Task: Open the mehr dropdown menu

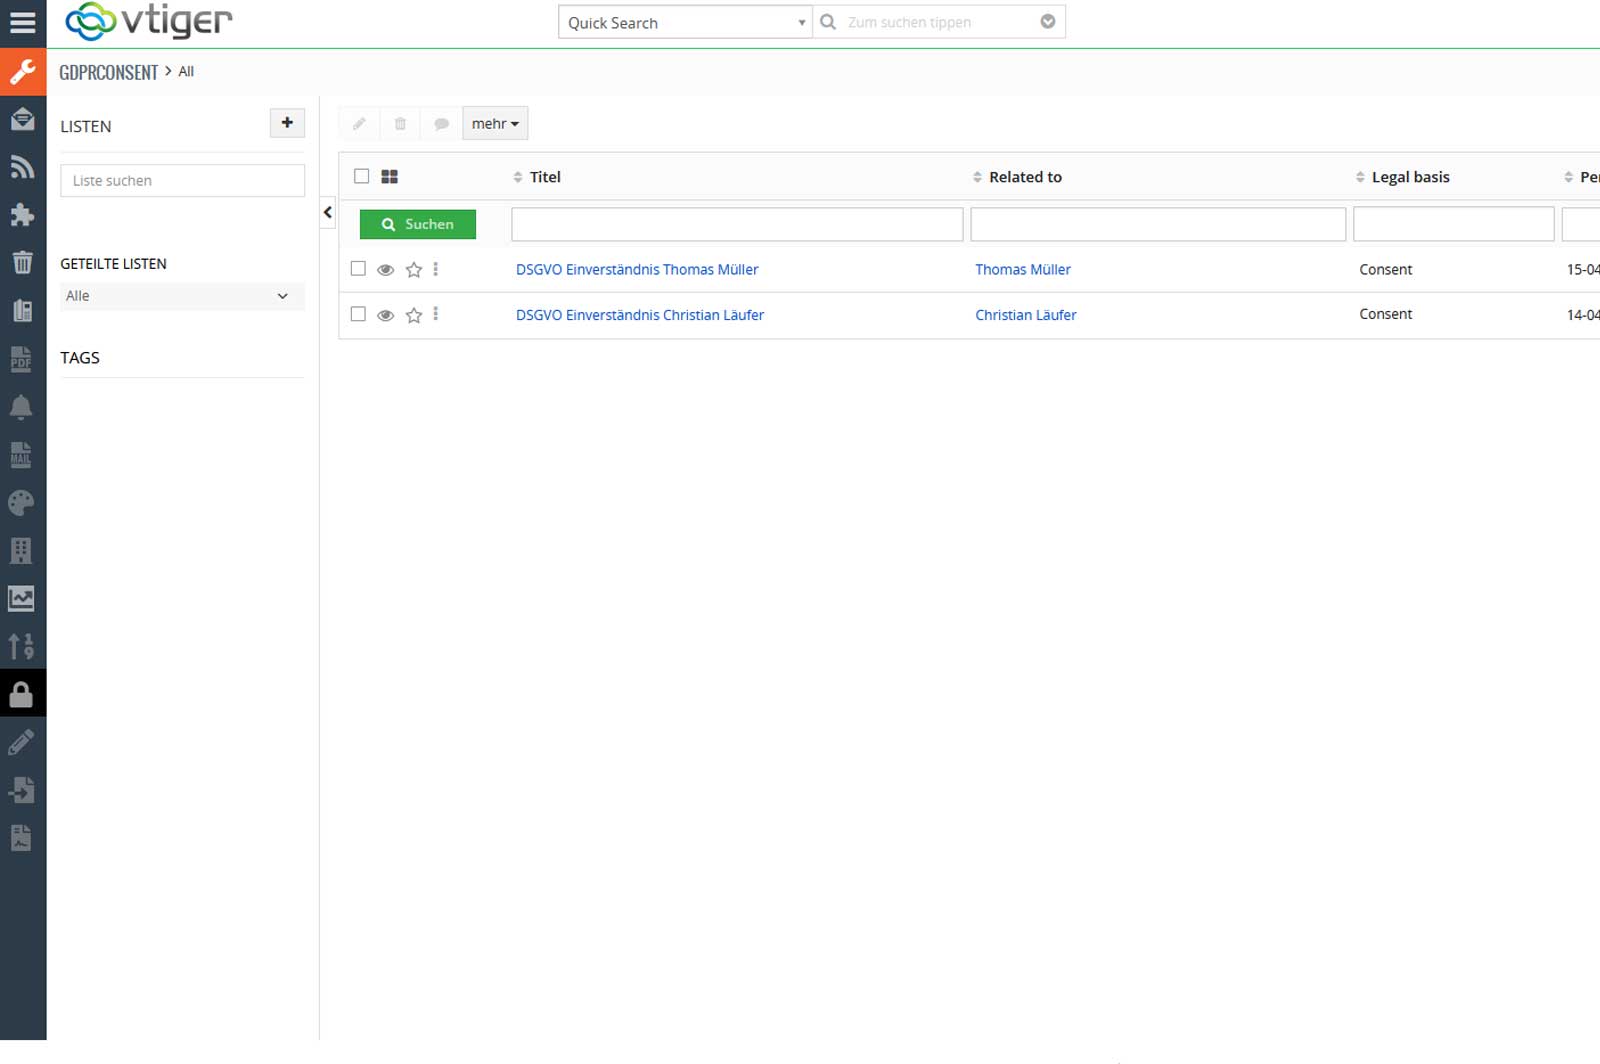Action: [495, 124]
